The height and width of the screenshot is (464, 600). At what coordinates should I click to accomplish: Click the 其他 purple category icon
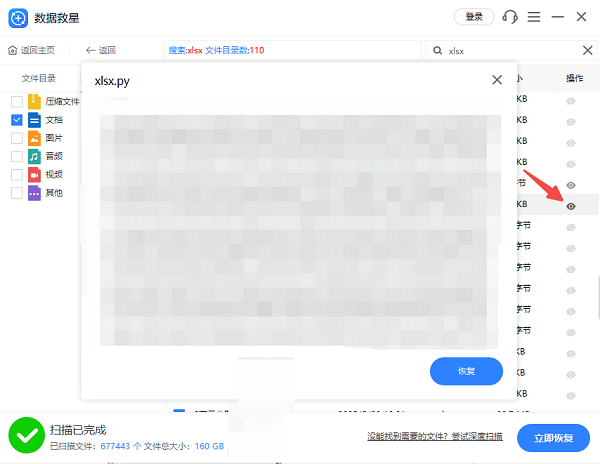coord(34,192)
